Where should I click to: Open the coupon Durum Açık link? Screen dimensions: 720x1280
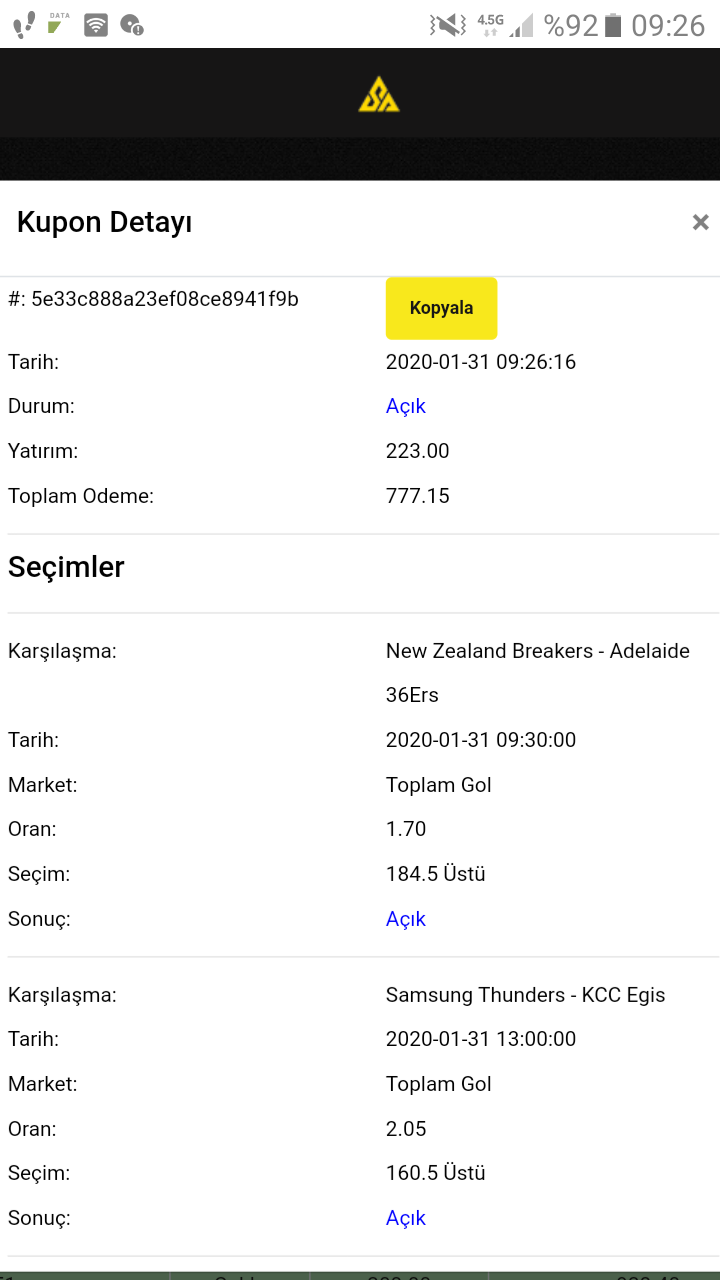(406, 406)
